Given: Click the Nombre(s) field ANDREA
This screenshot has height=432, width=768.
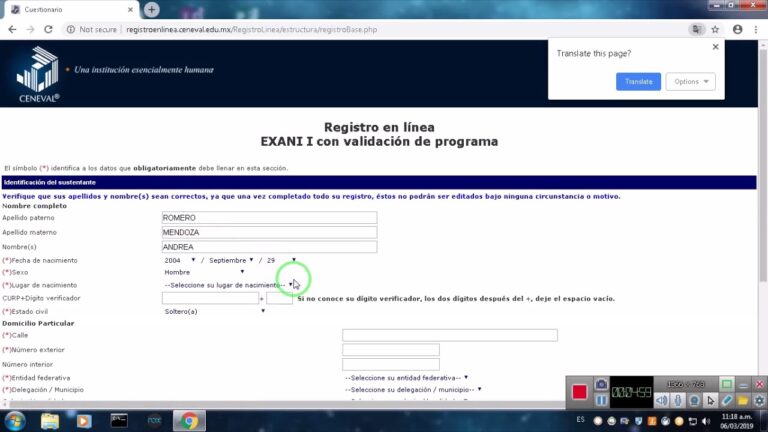Looking at the screenshot, I should click(269, 247).
